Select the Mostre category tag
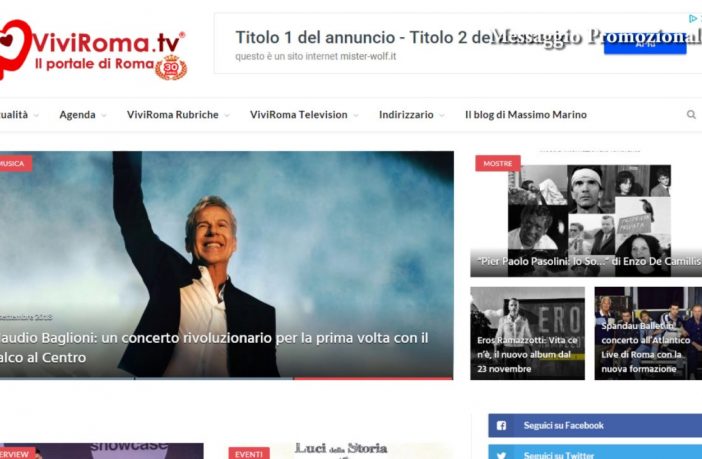 (x=498, y=163)
